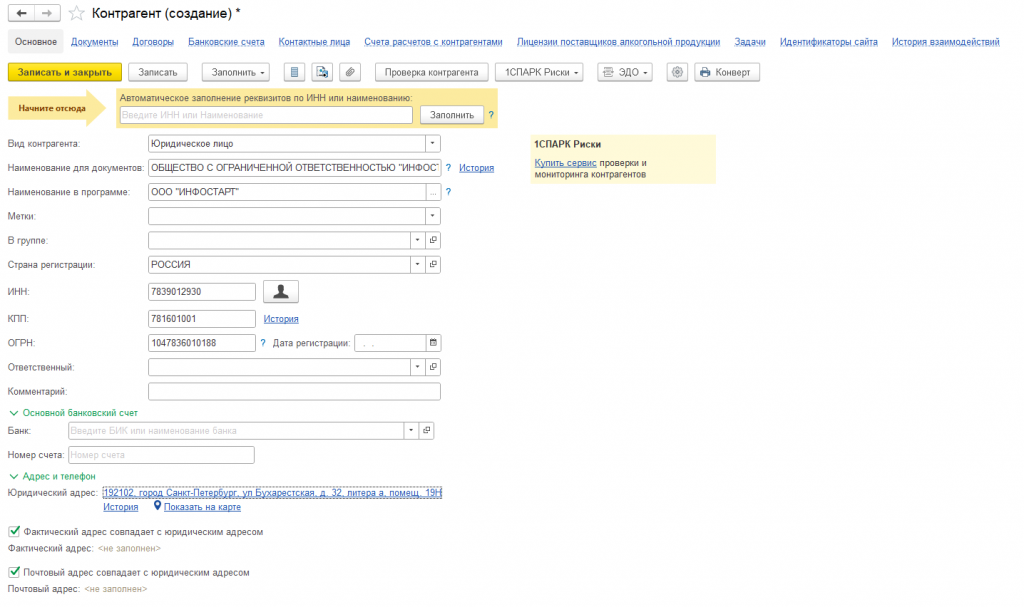Screen dimensions: 1024x607
Task: Click map pin icon near Показать на карте
Action: tap(157, 506)
